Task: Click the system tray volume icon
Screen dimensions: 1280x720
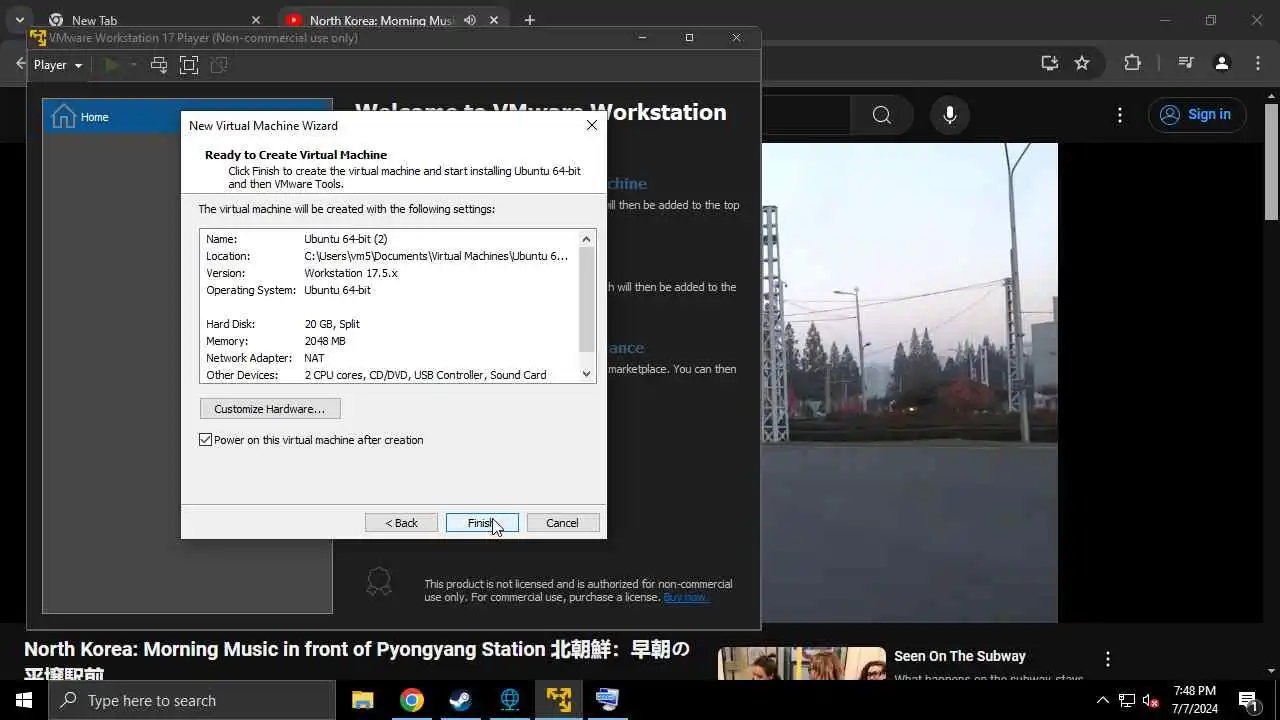Action: pyautogui.click(x=1151, y=700)
